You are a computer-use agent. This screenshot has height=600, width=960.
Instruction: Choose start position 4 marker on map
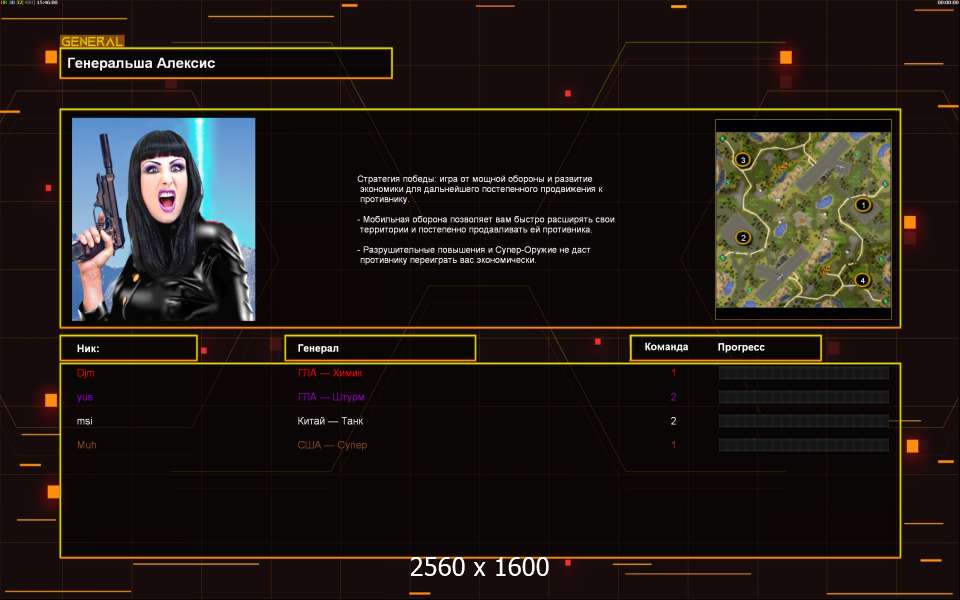863,280
